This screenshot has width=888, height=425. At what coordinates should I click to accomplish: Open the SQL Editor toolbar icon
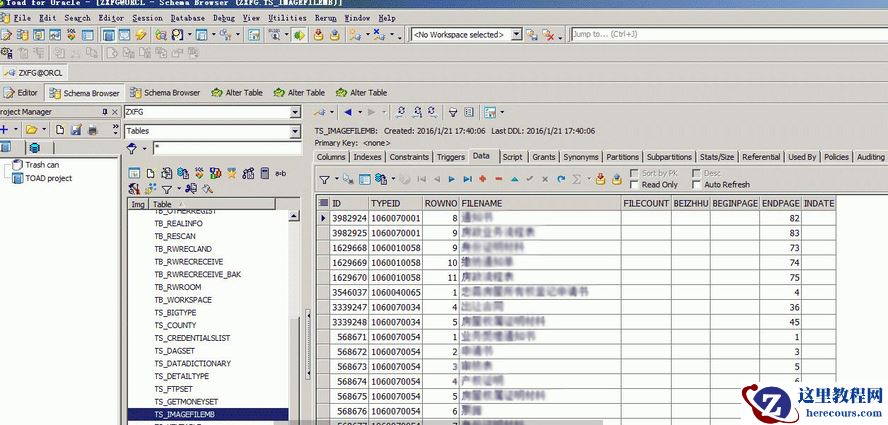(x=6, y=35)
